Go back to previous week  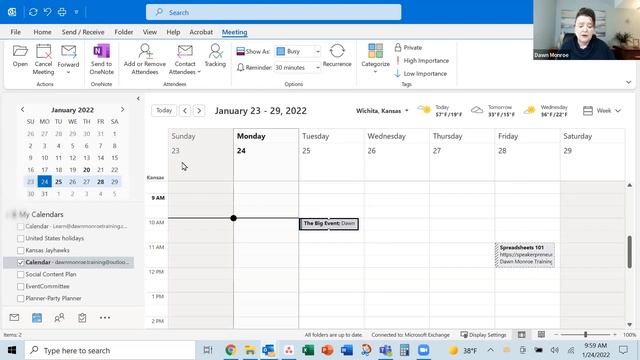click(x=185, y=111)
